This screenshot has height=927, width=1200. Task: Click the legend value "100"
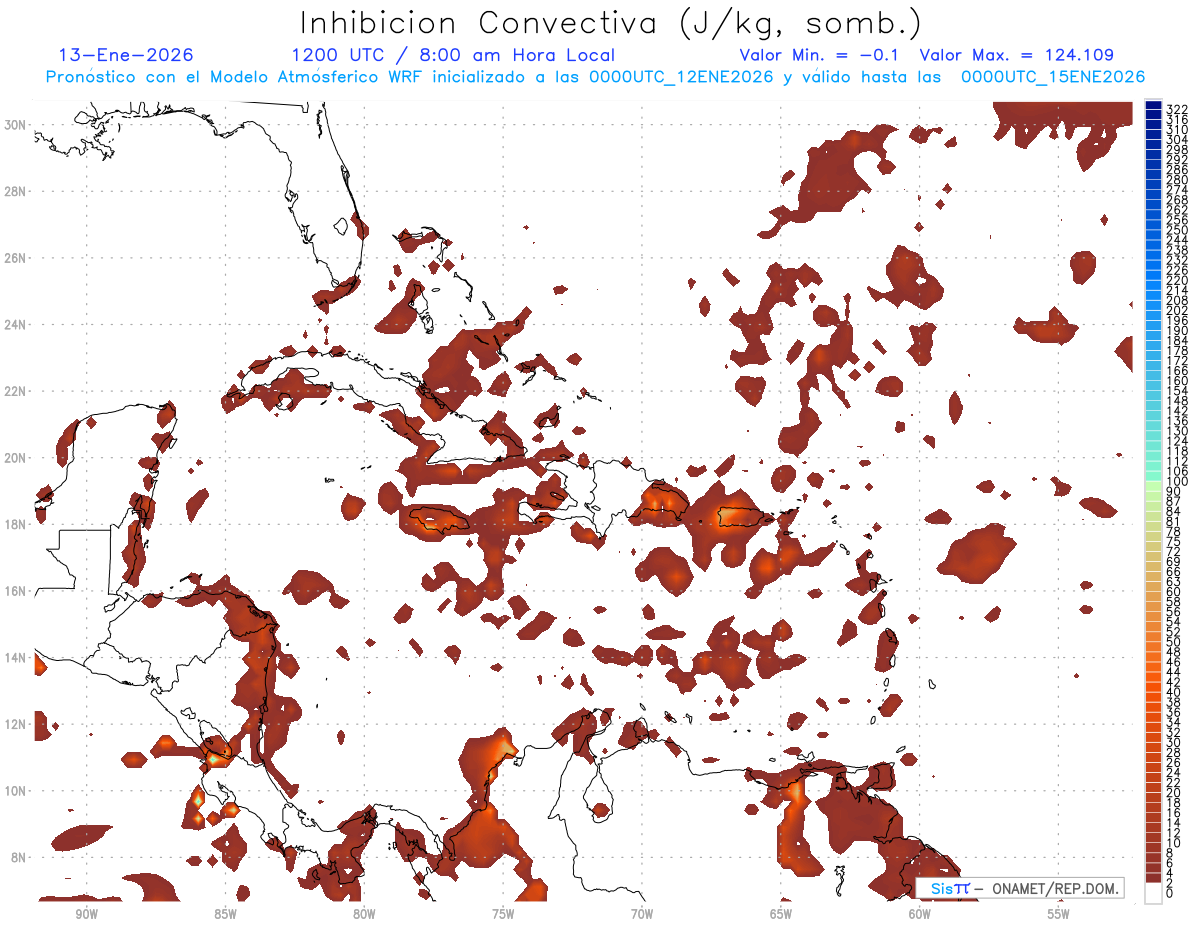[1177, 483]
